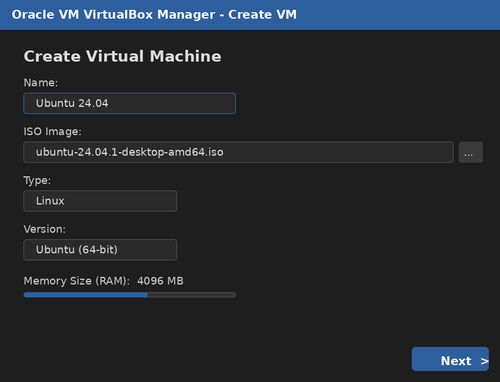Click the ISO Image path field

pos(238,152)
